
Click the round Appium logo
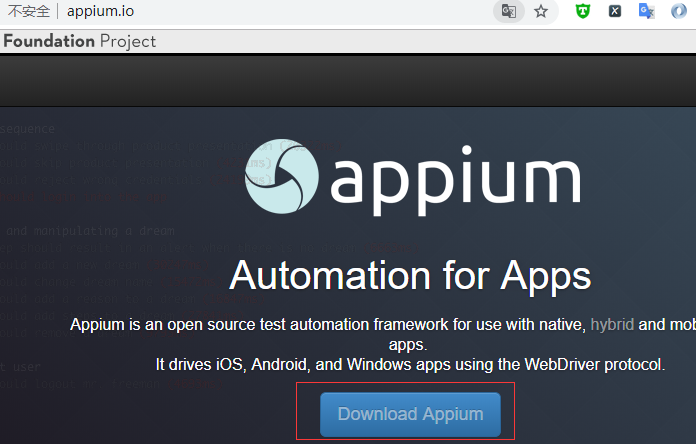click(x=281, y=177)
